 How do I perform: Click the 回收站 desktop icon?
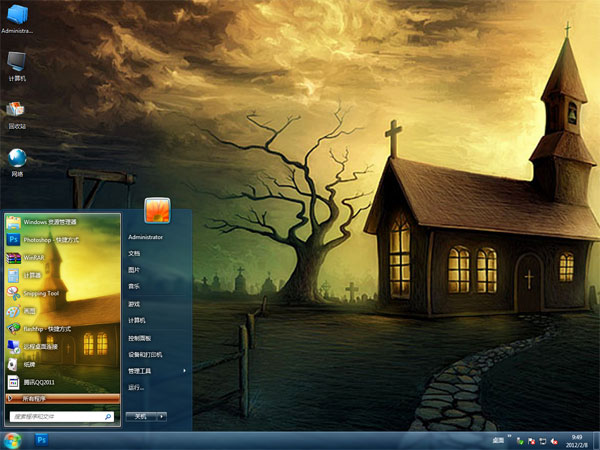coord(17,112)
